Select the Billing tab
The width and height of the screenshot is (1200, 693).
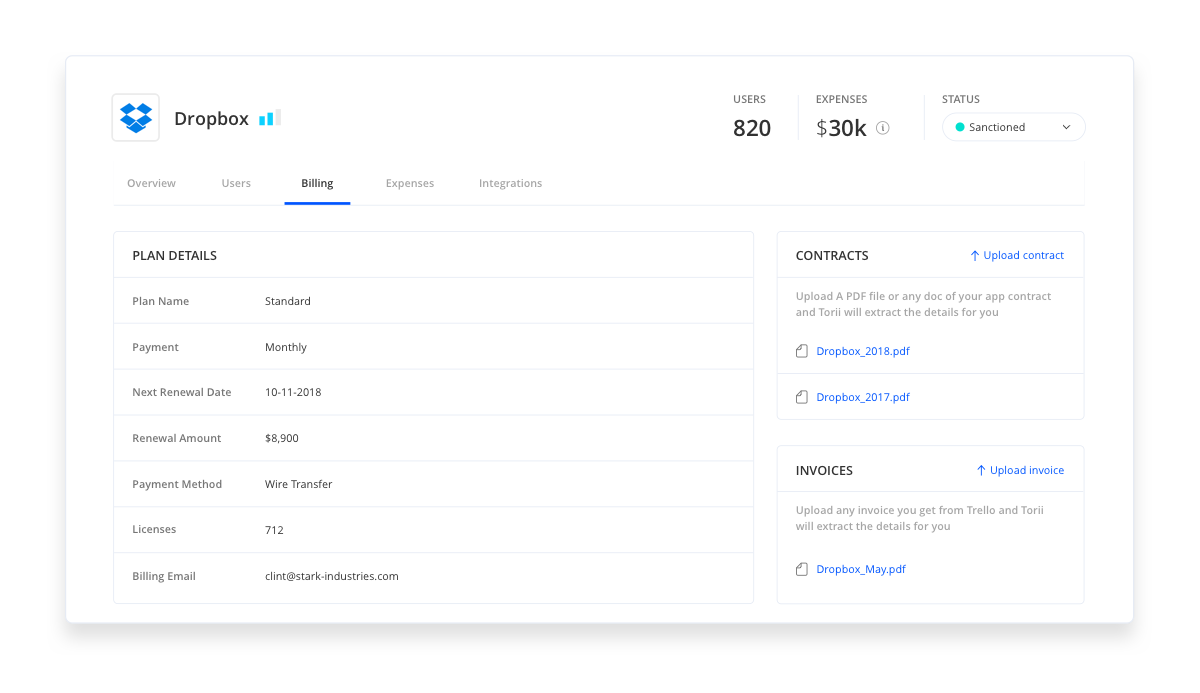(x=317, y=183)
